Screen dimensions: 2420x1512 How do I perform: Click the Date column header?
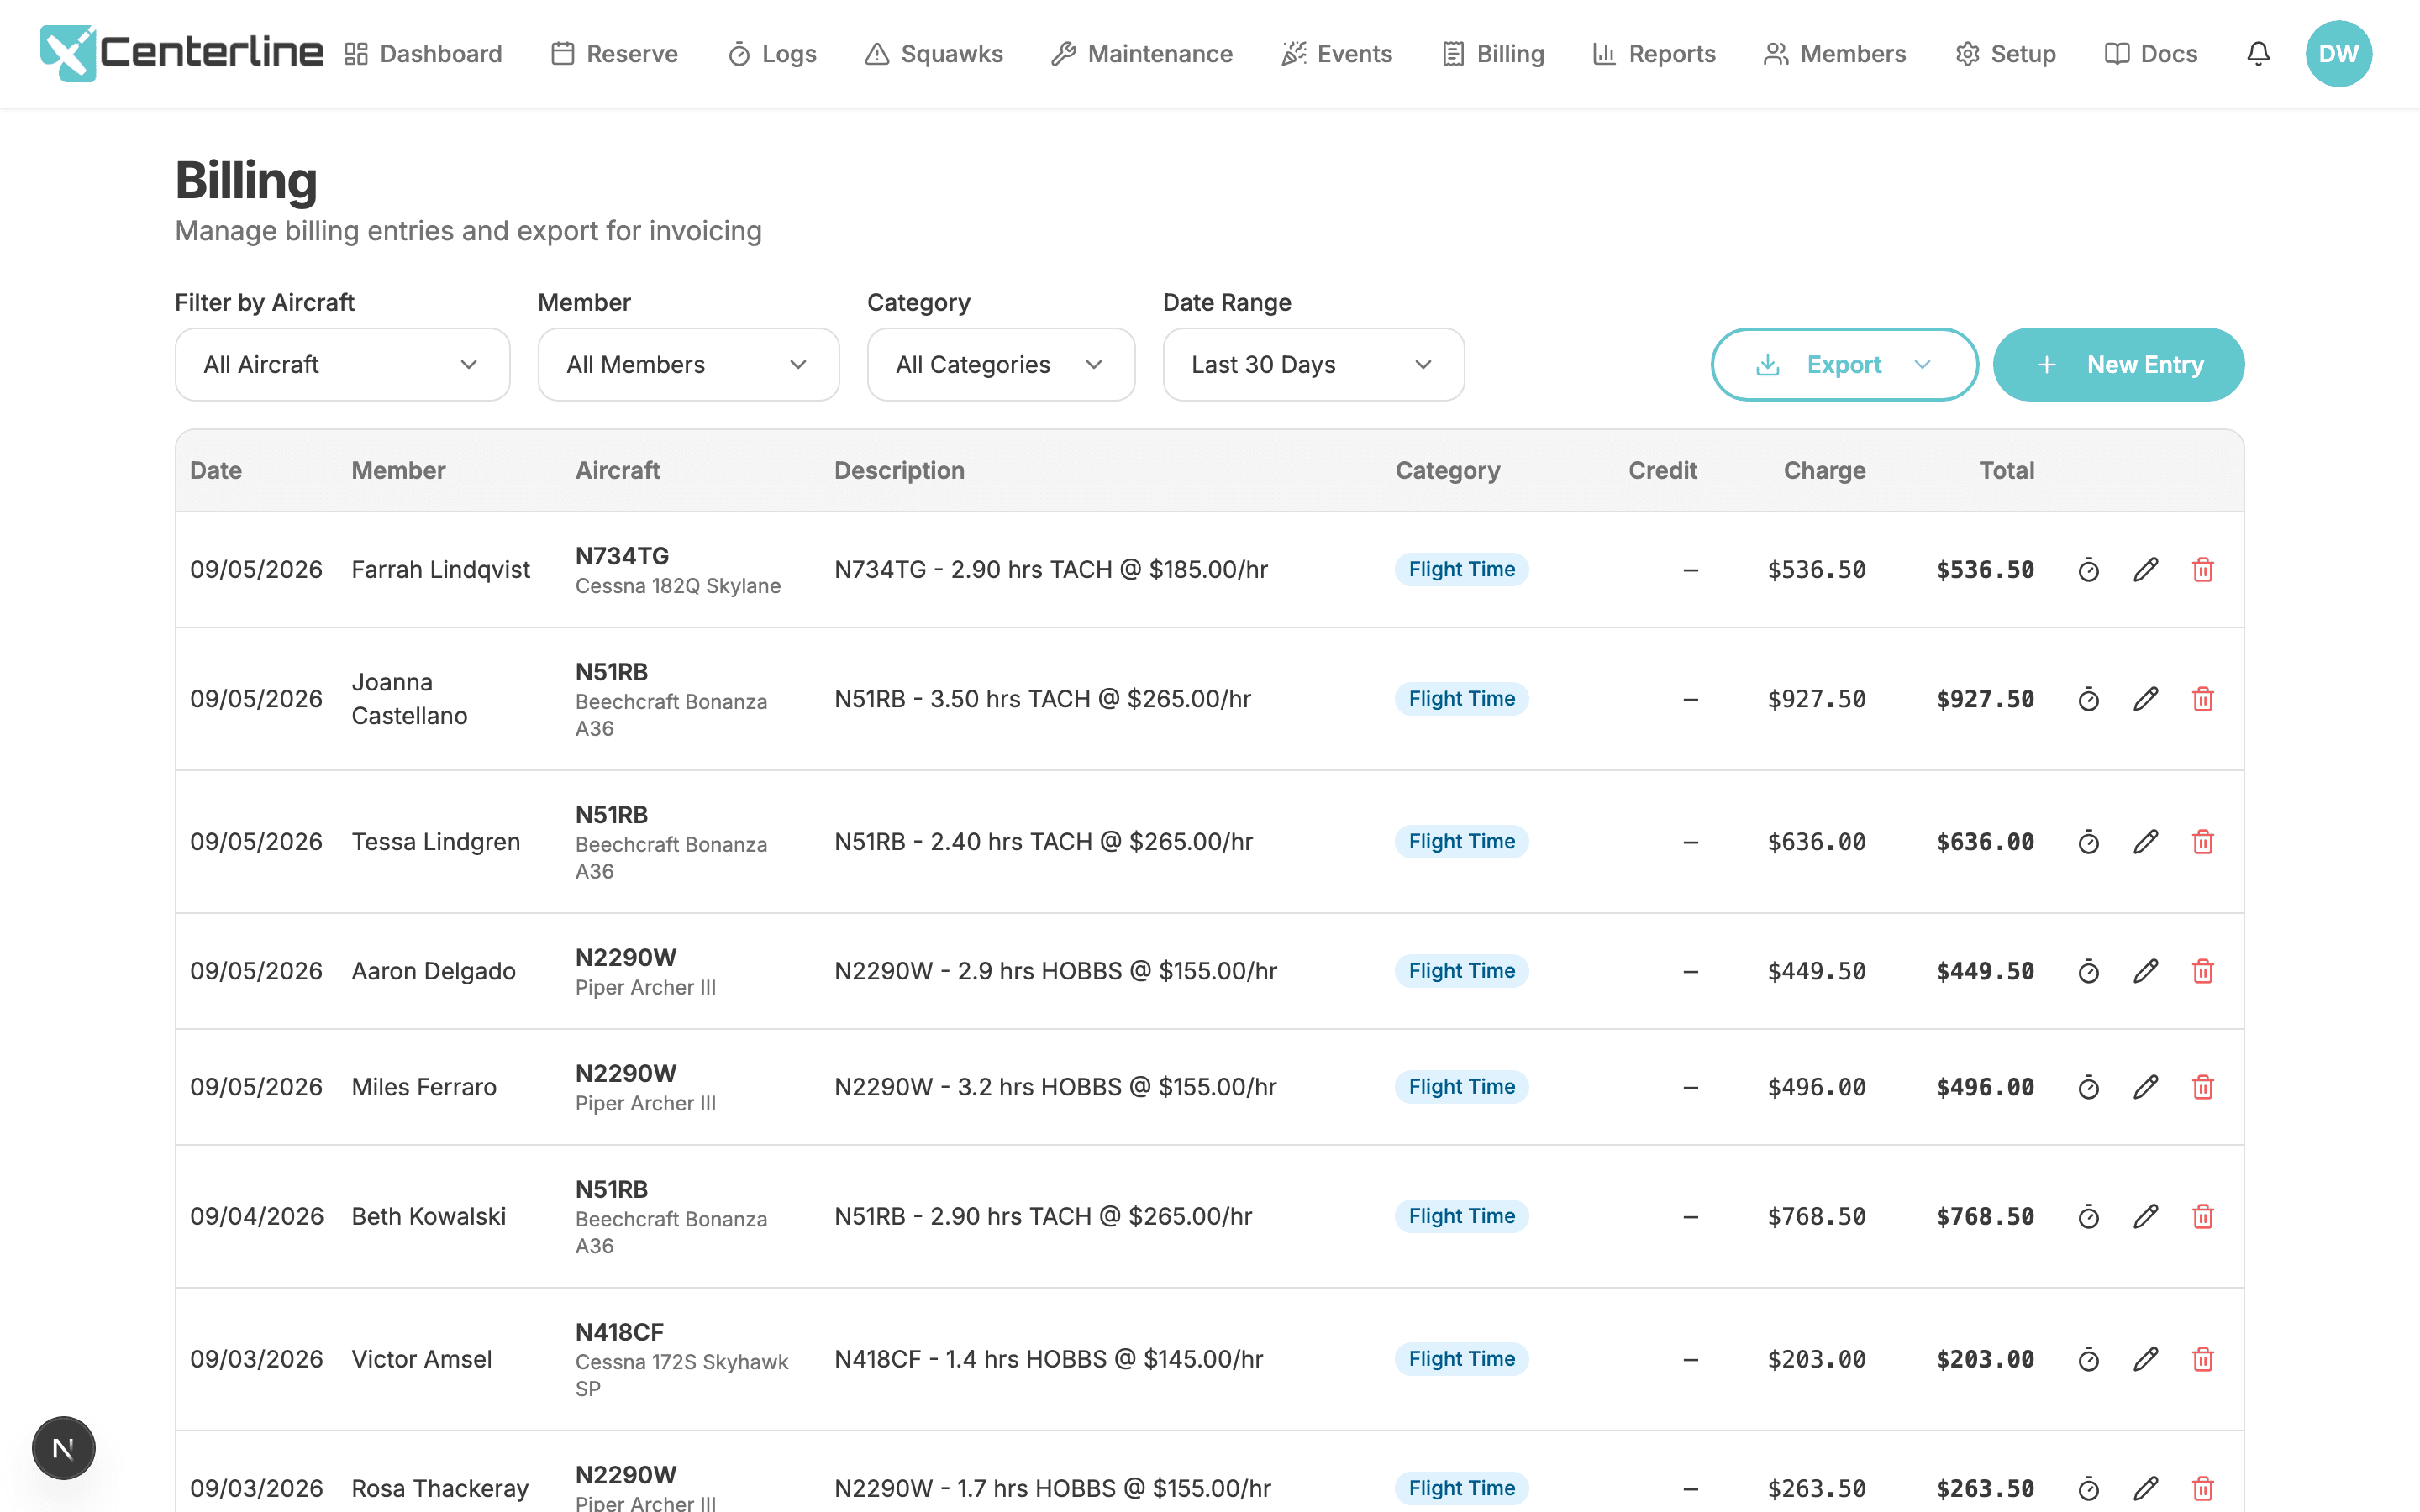pos(216,470)
